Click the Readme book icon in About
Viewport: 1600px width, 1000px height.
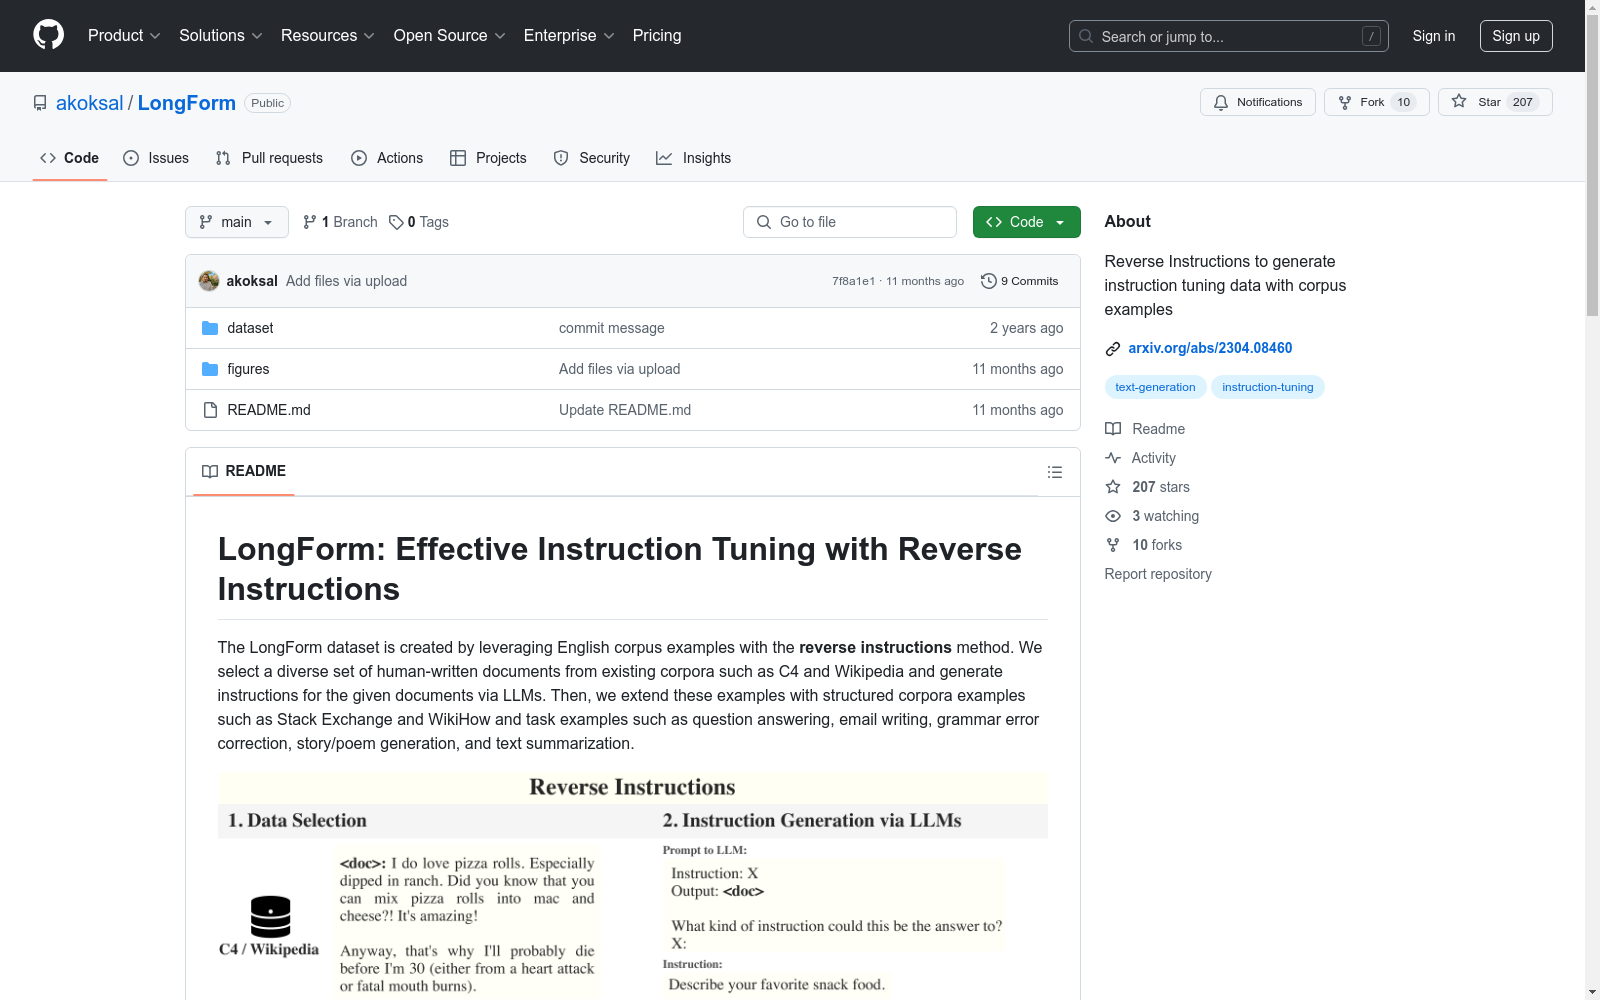tap(1113, 429)
